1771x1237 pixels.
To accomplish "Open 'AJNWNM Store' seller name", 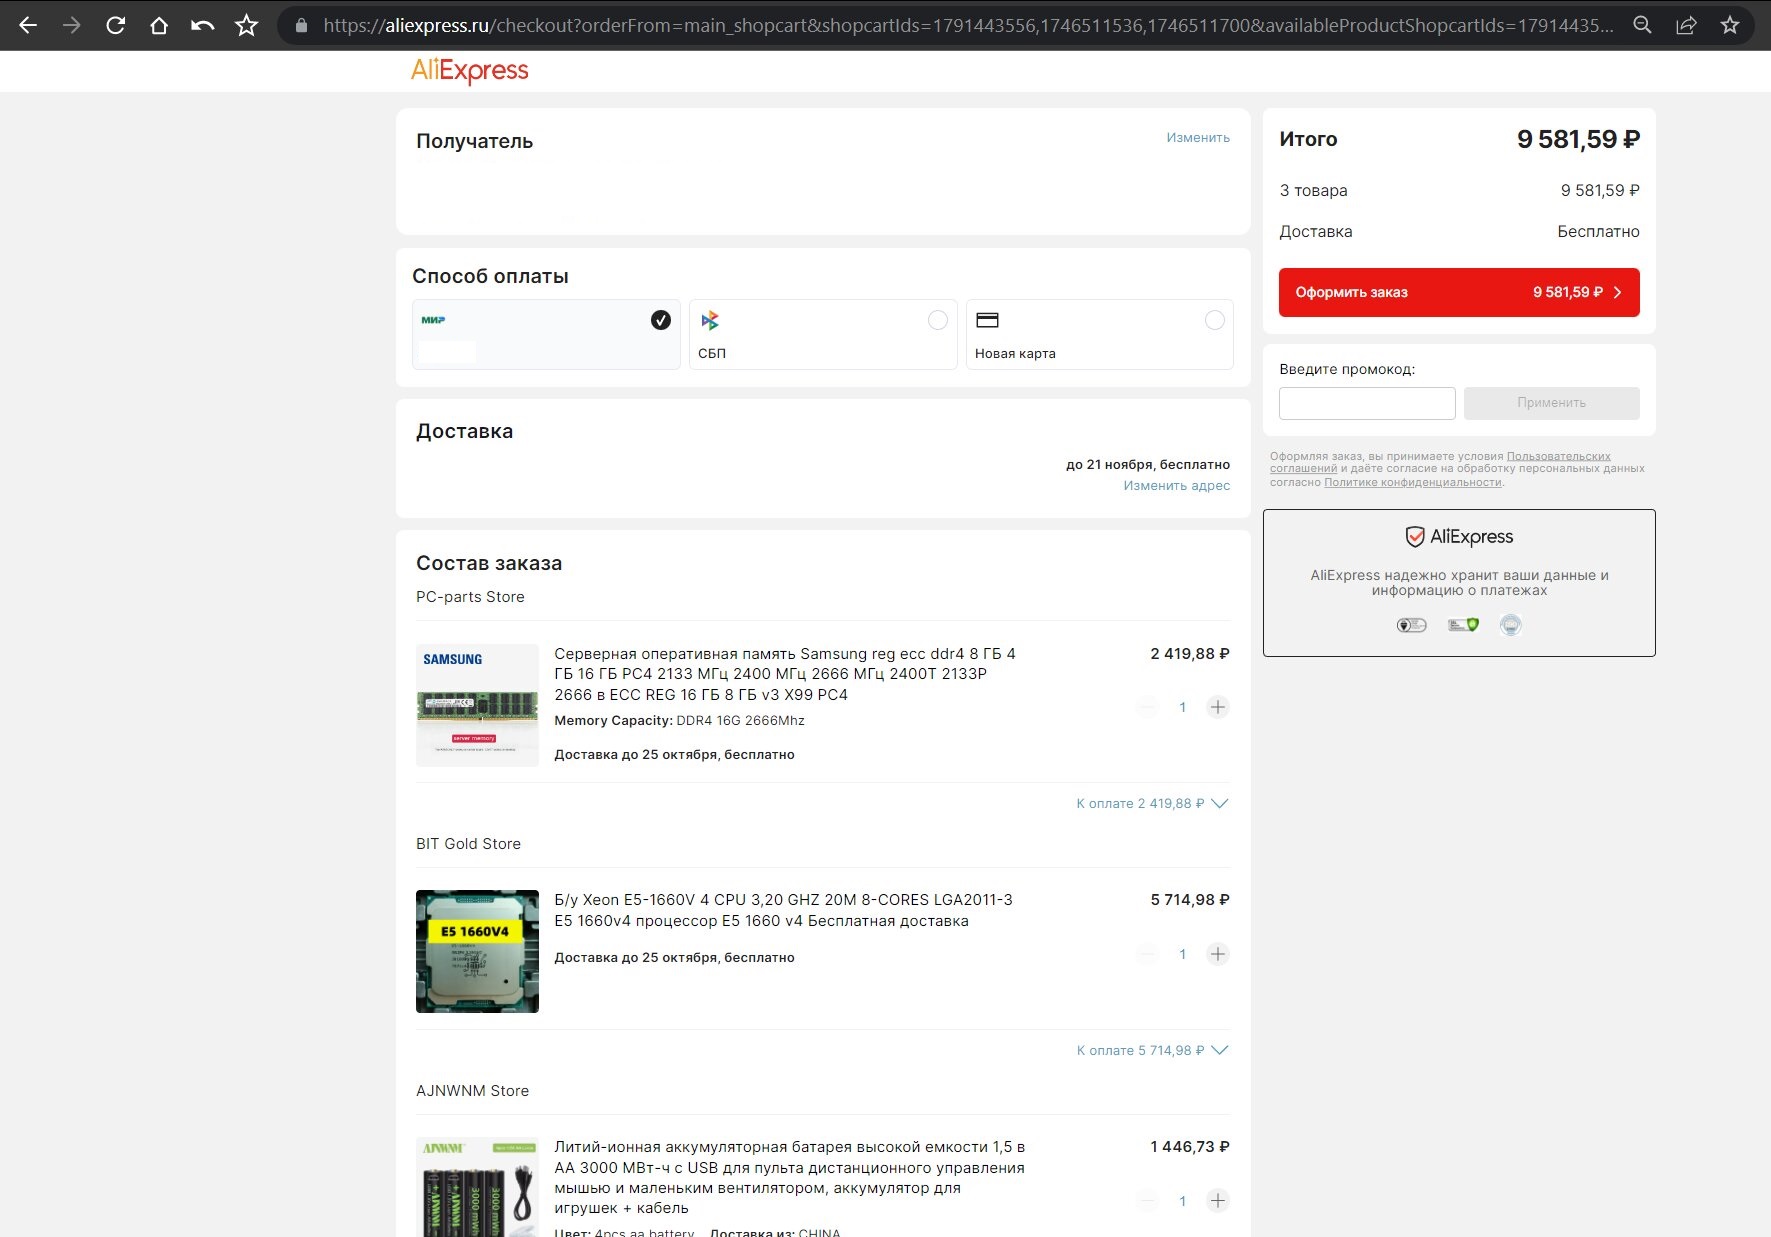I will [x=472, y=1091].
